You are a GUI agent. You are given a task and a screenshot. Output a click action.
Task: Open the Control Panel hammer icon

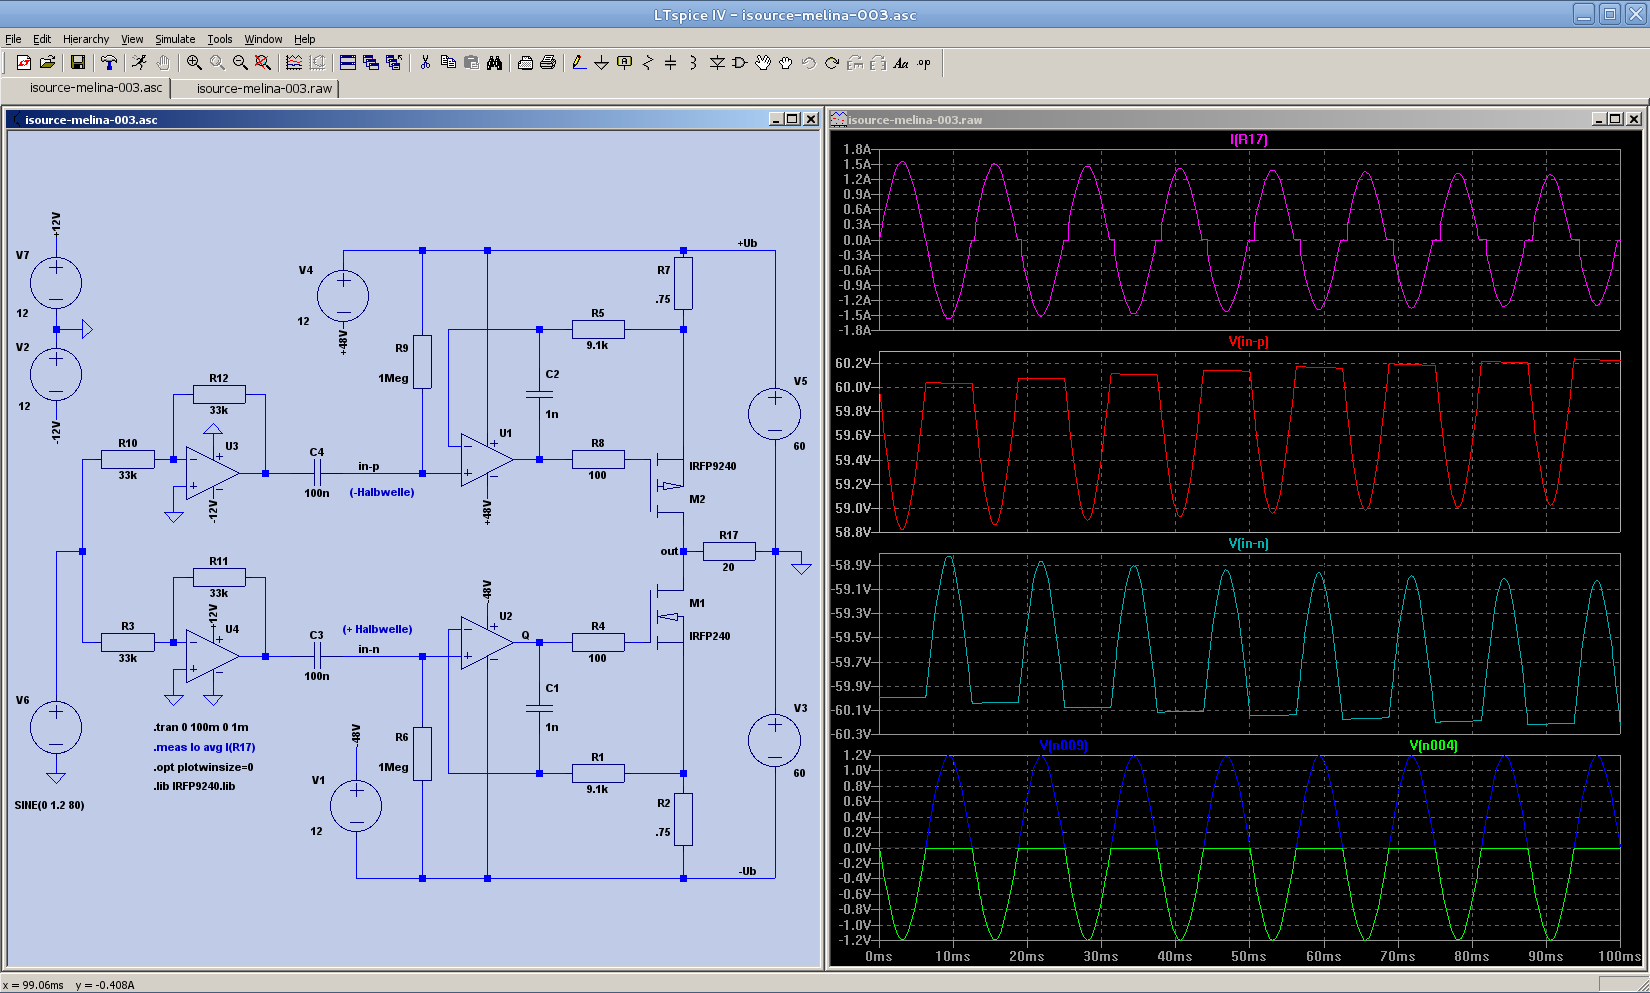(x=109, y=63)
